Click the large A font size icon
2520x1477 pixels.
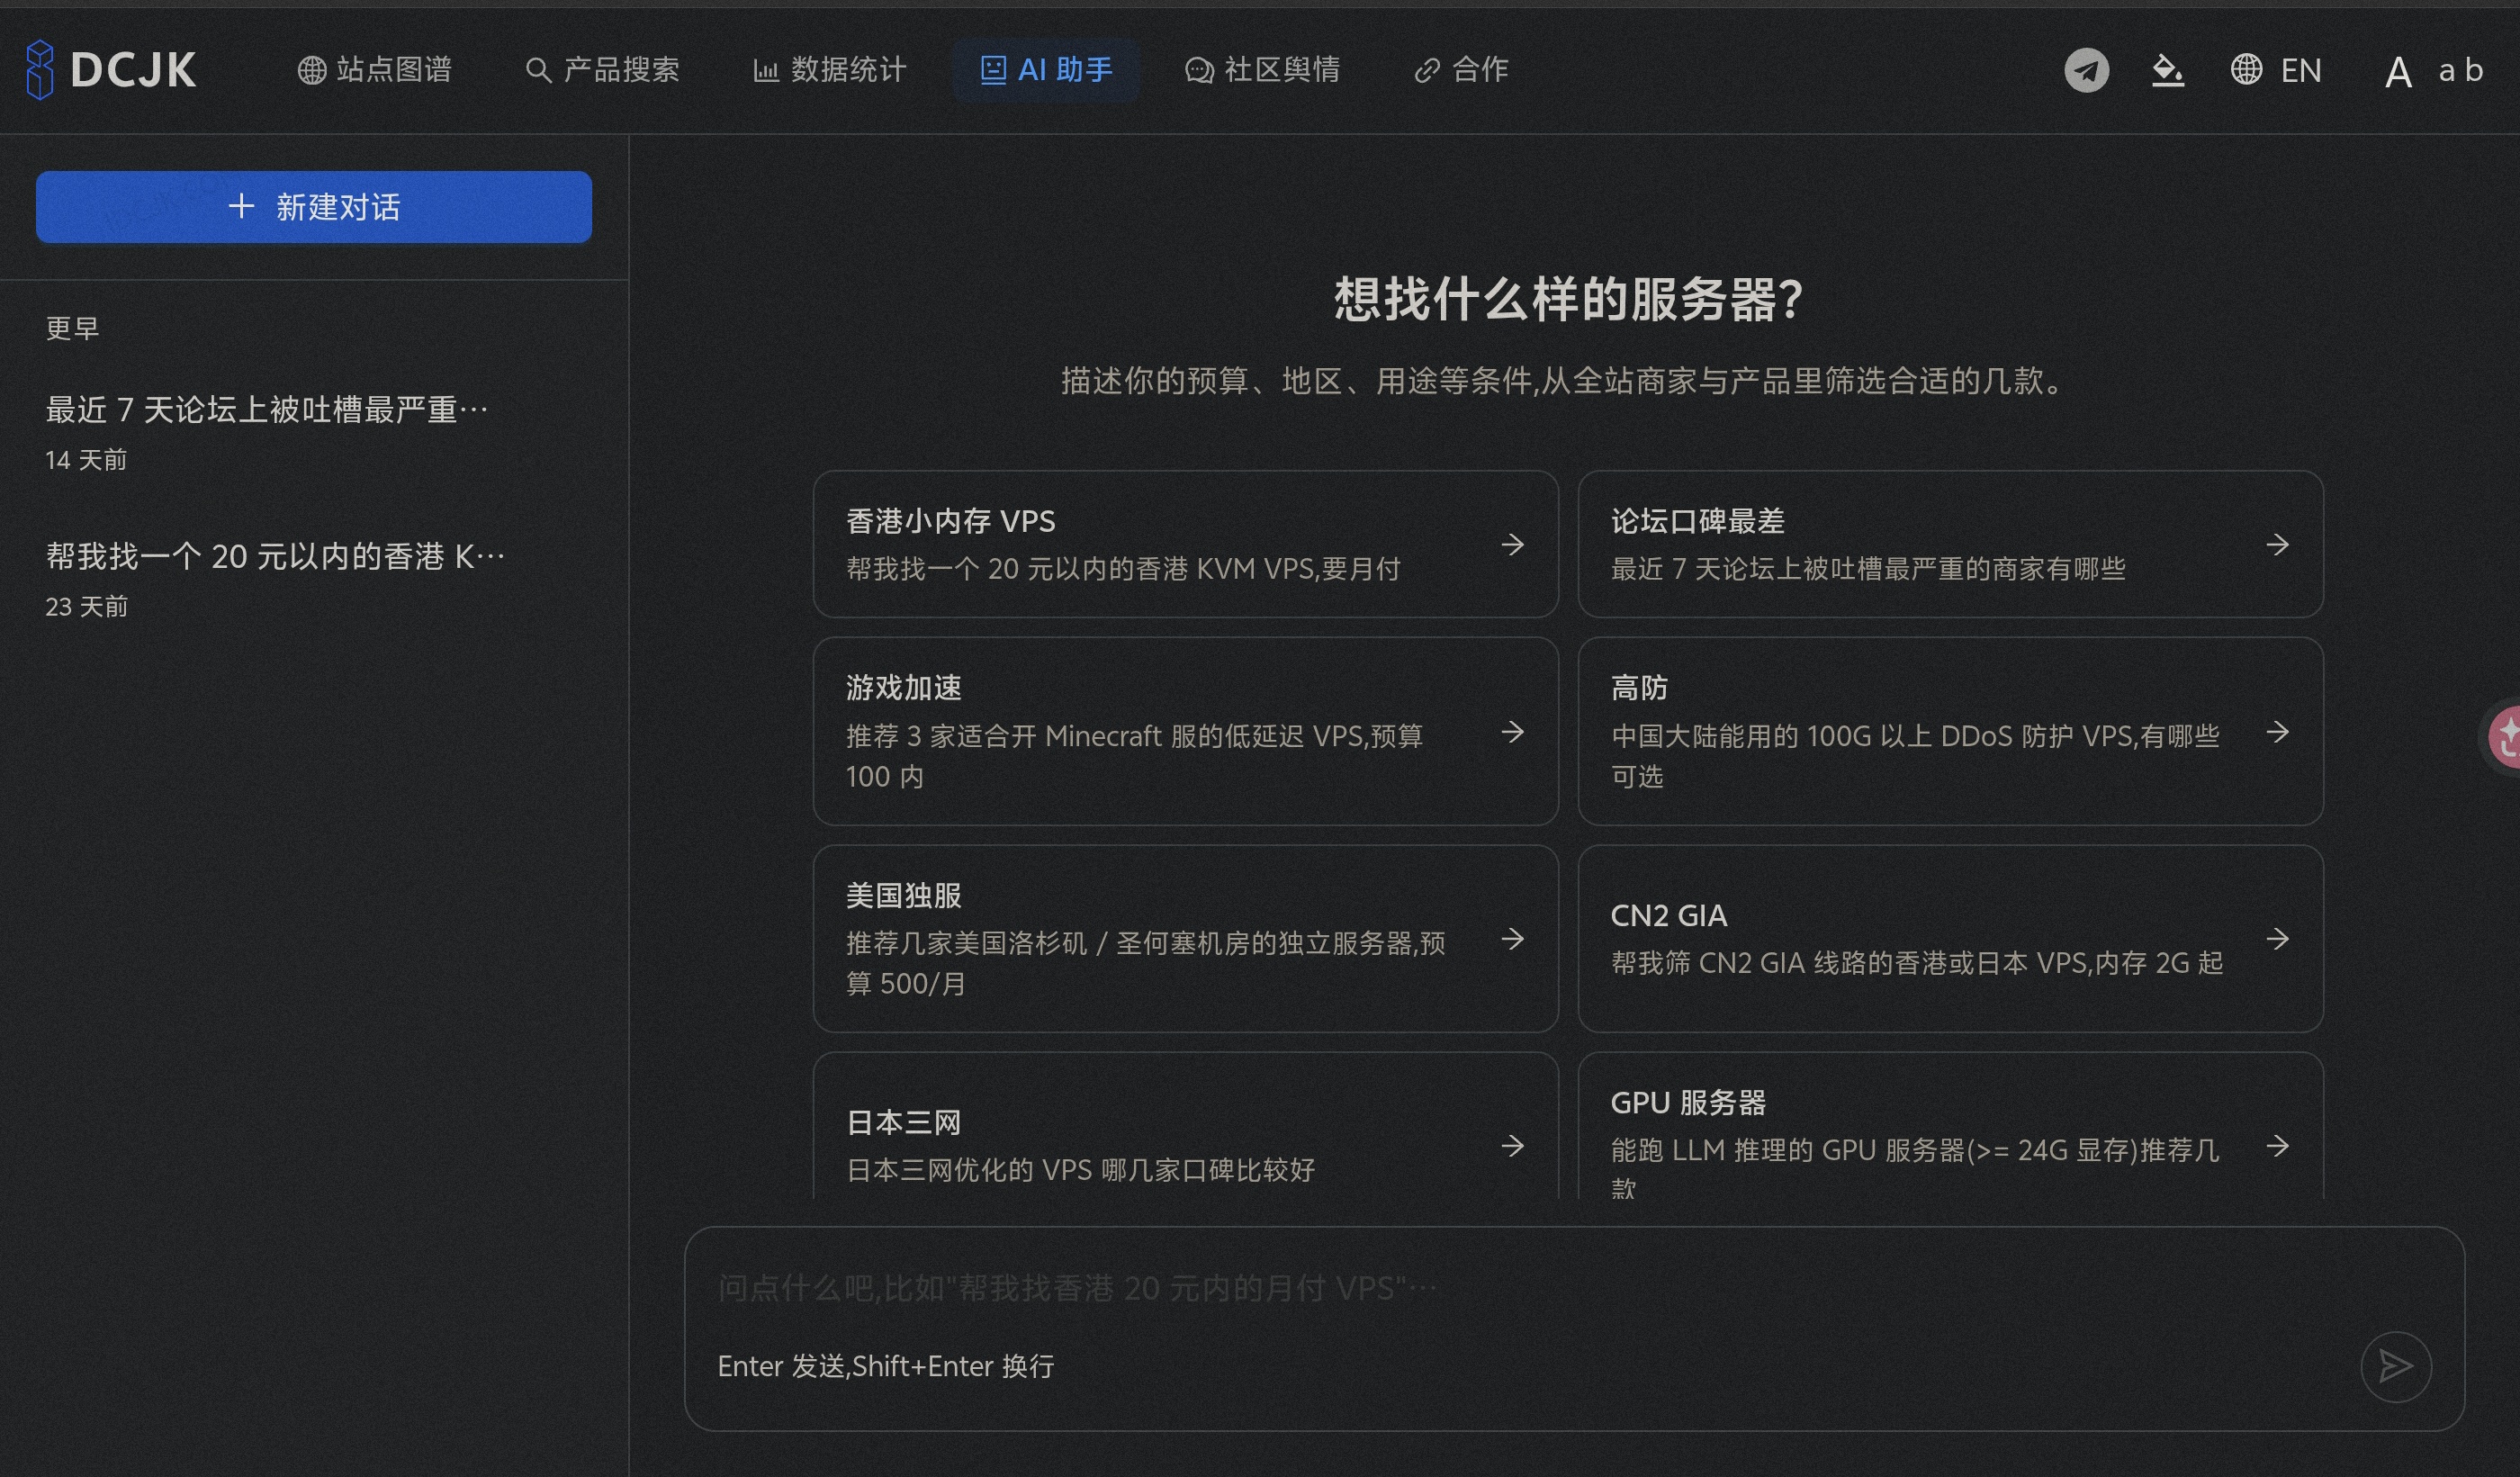pyautogui.click(x=2398, y=72)
